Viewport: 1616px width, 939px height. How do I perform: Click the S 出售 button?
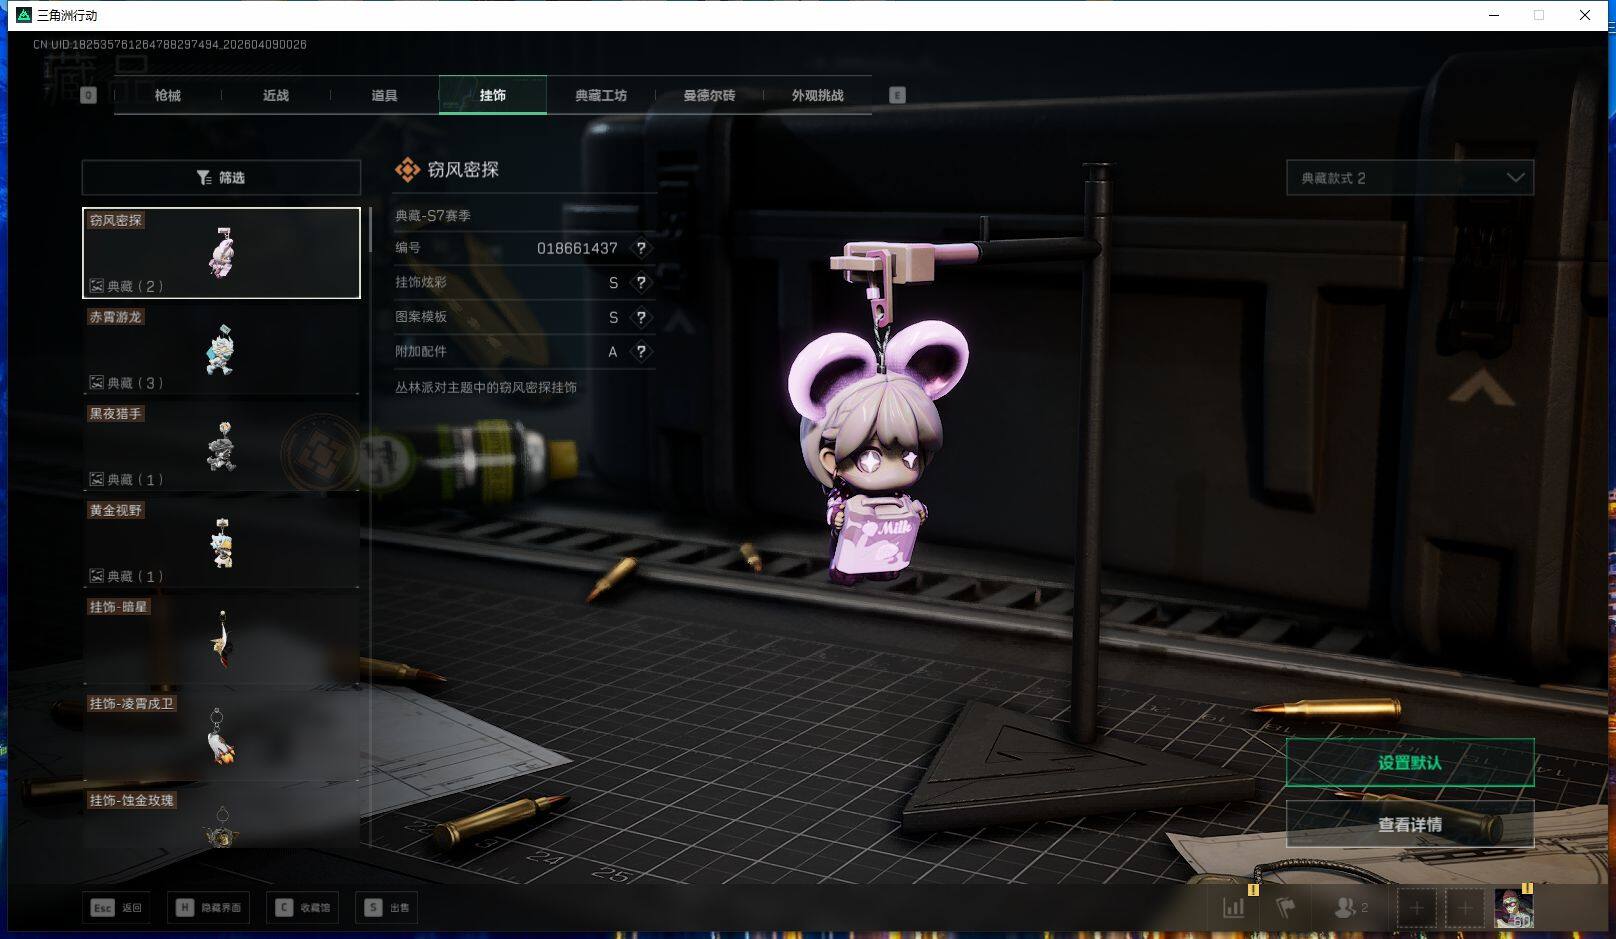tap(388, 907)
